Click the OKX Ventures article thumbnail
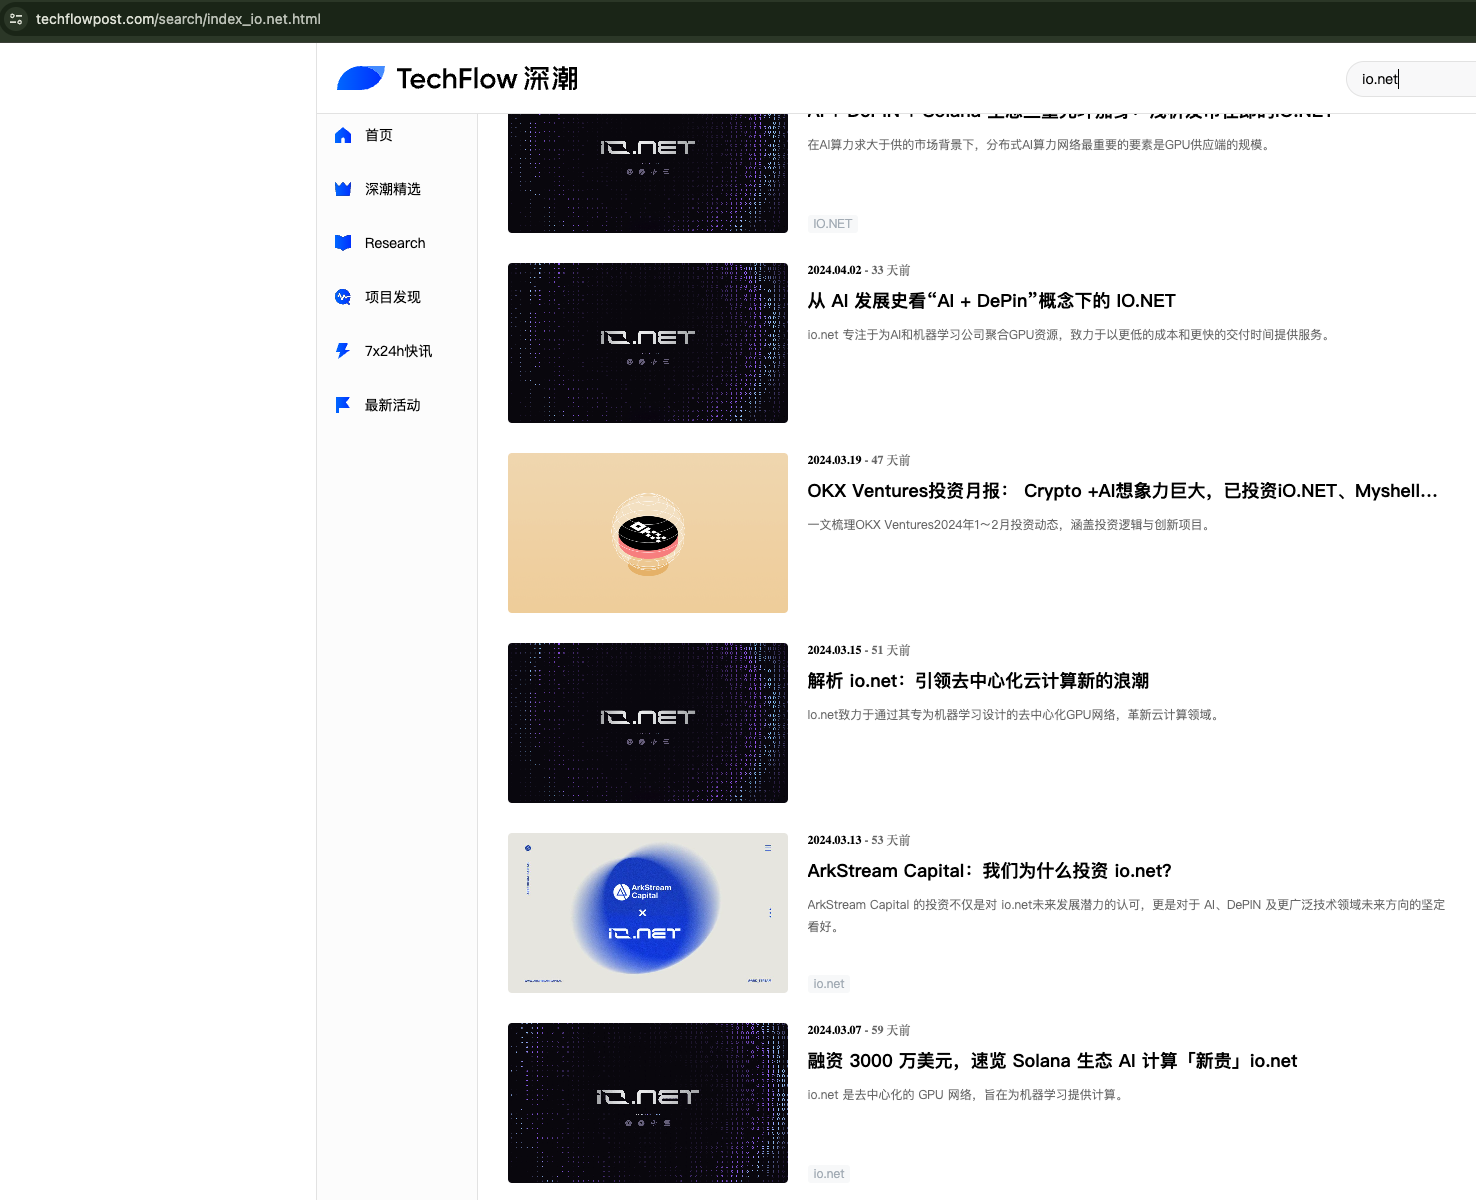Screen dimensions: 1476x1200 [648, 533]
